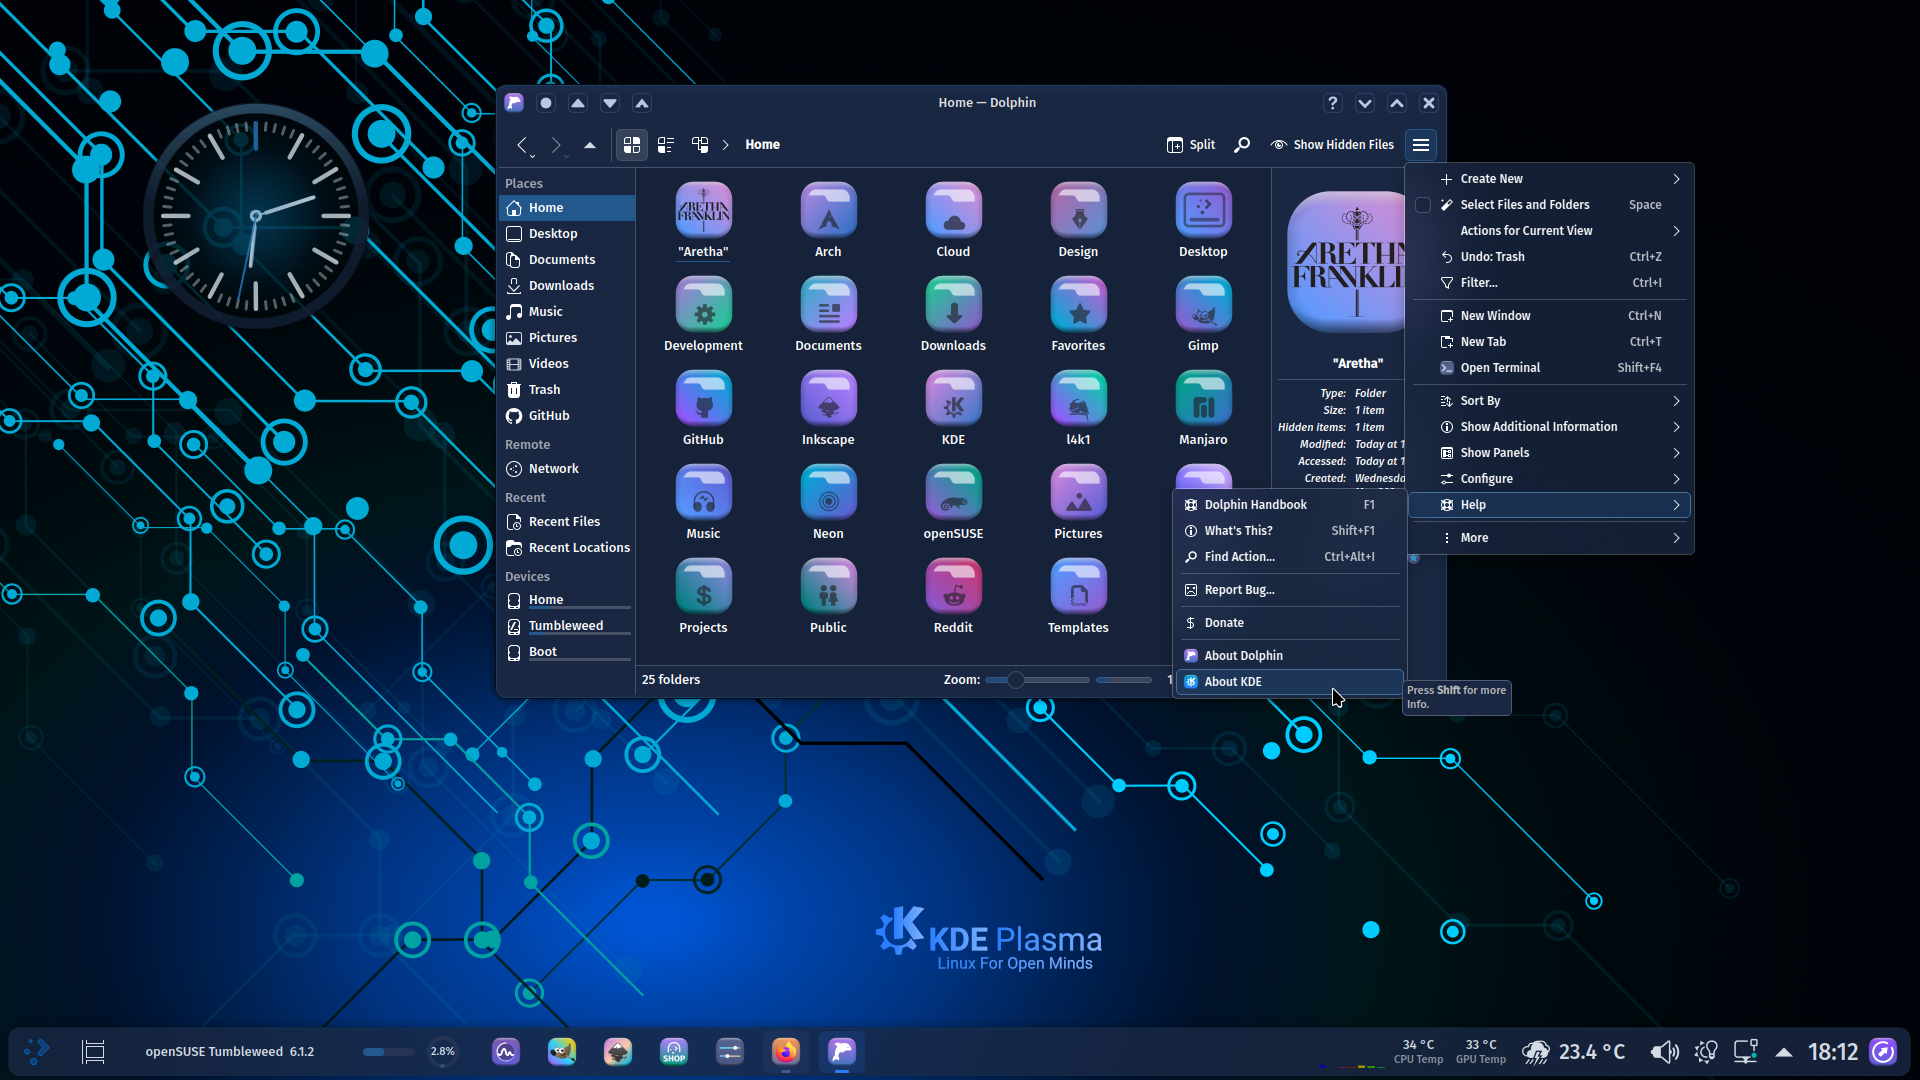Expand the More submenu
The height and width of the screenshot is (1080, 1920).
1550,538
